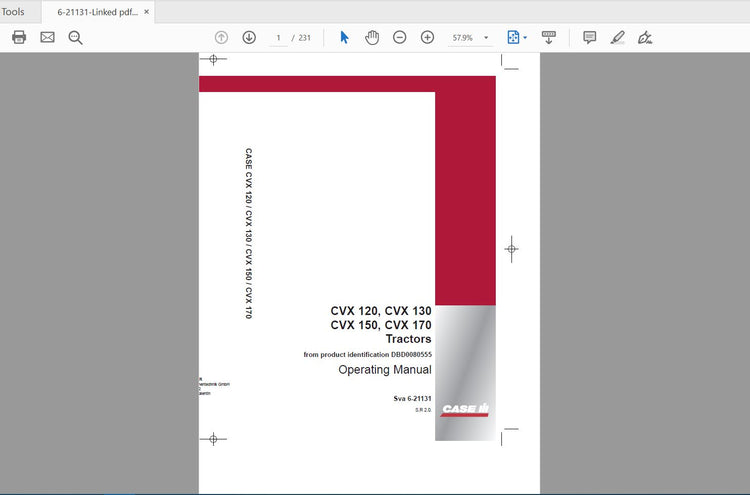Go to the next page arrow
The height and width of the screenshot is (495, 750).
249,37
